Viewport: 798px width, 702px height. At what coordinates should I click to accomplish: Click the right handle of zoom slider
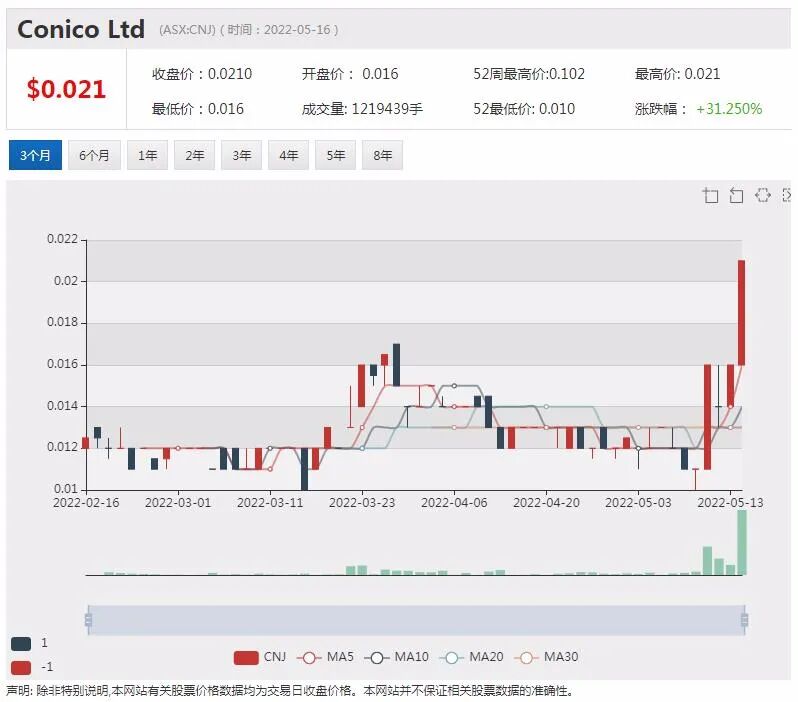[745, 620]
